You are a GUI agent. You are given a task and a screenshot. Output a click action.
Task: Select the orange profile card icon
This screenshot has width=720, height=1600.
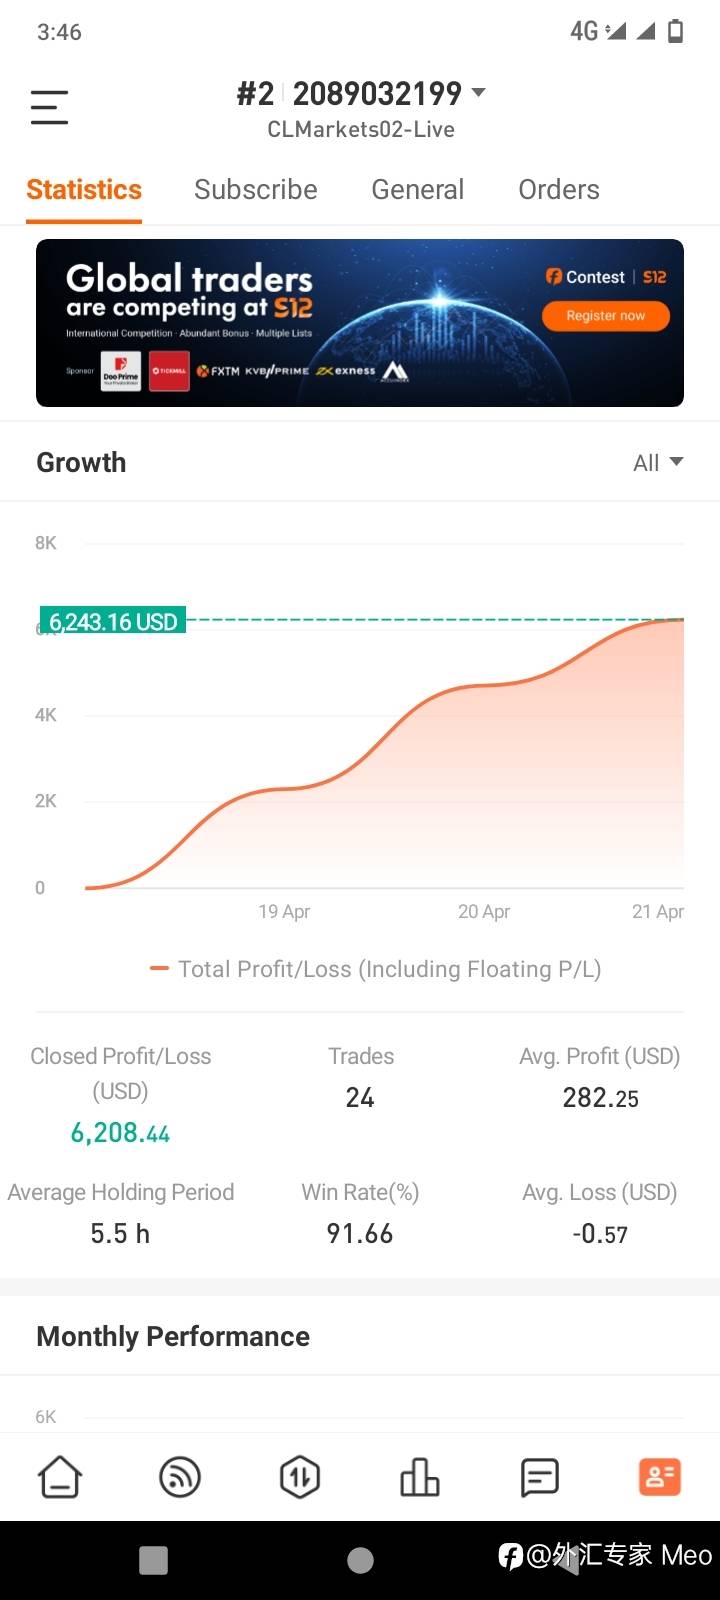660,1476
